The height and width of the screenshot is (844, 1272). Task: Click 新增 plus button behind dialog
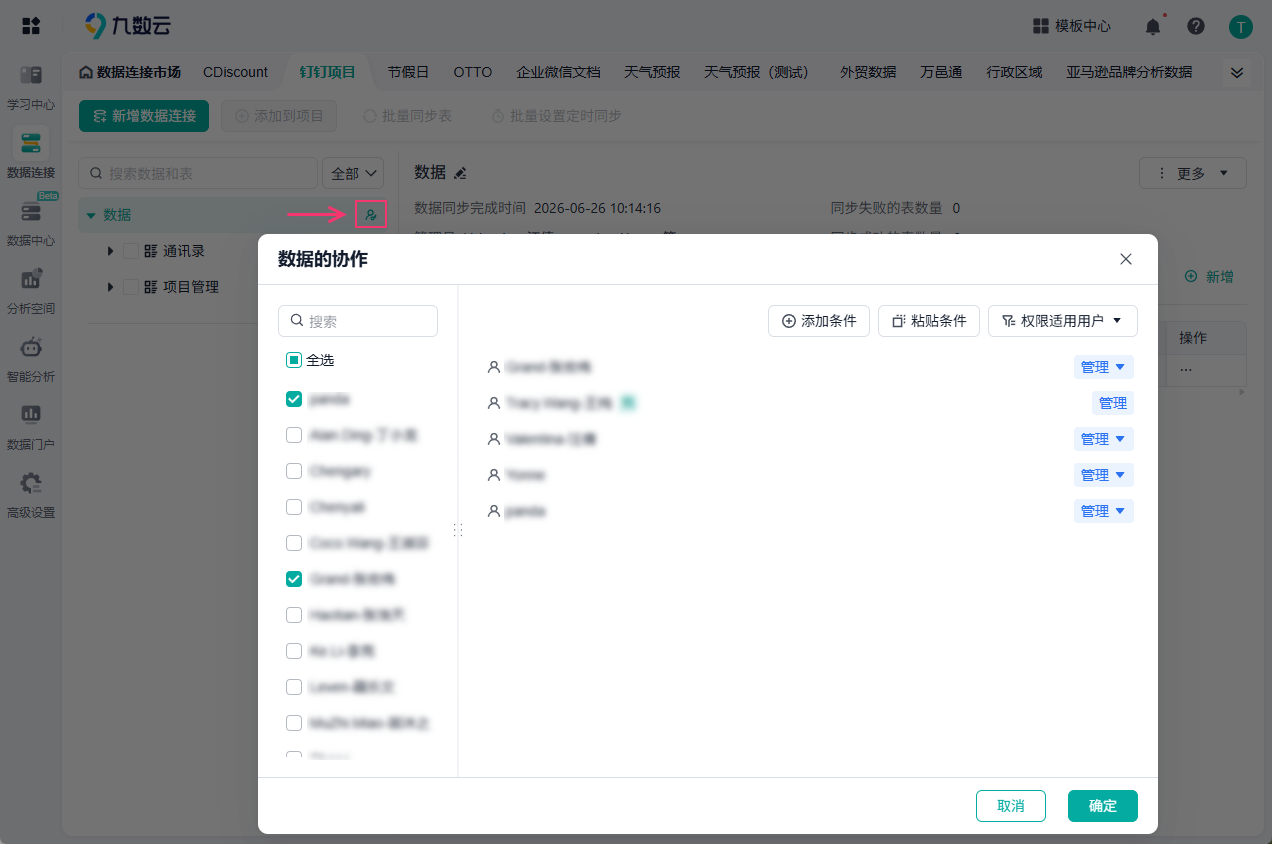pyautogui.click(x=1209, y=276)
